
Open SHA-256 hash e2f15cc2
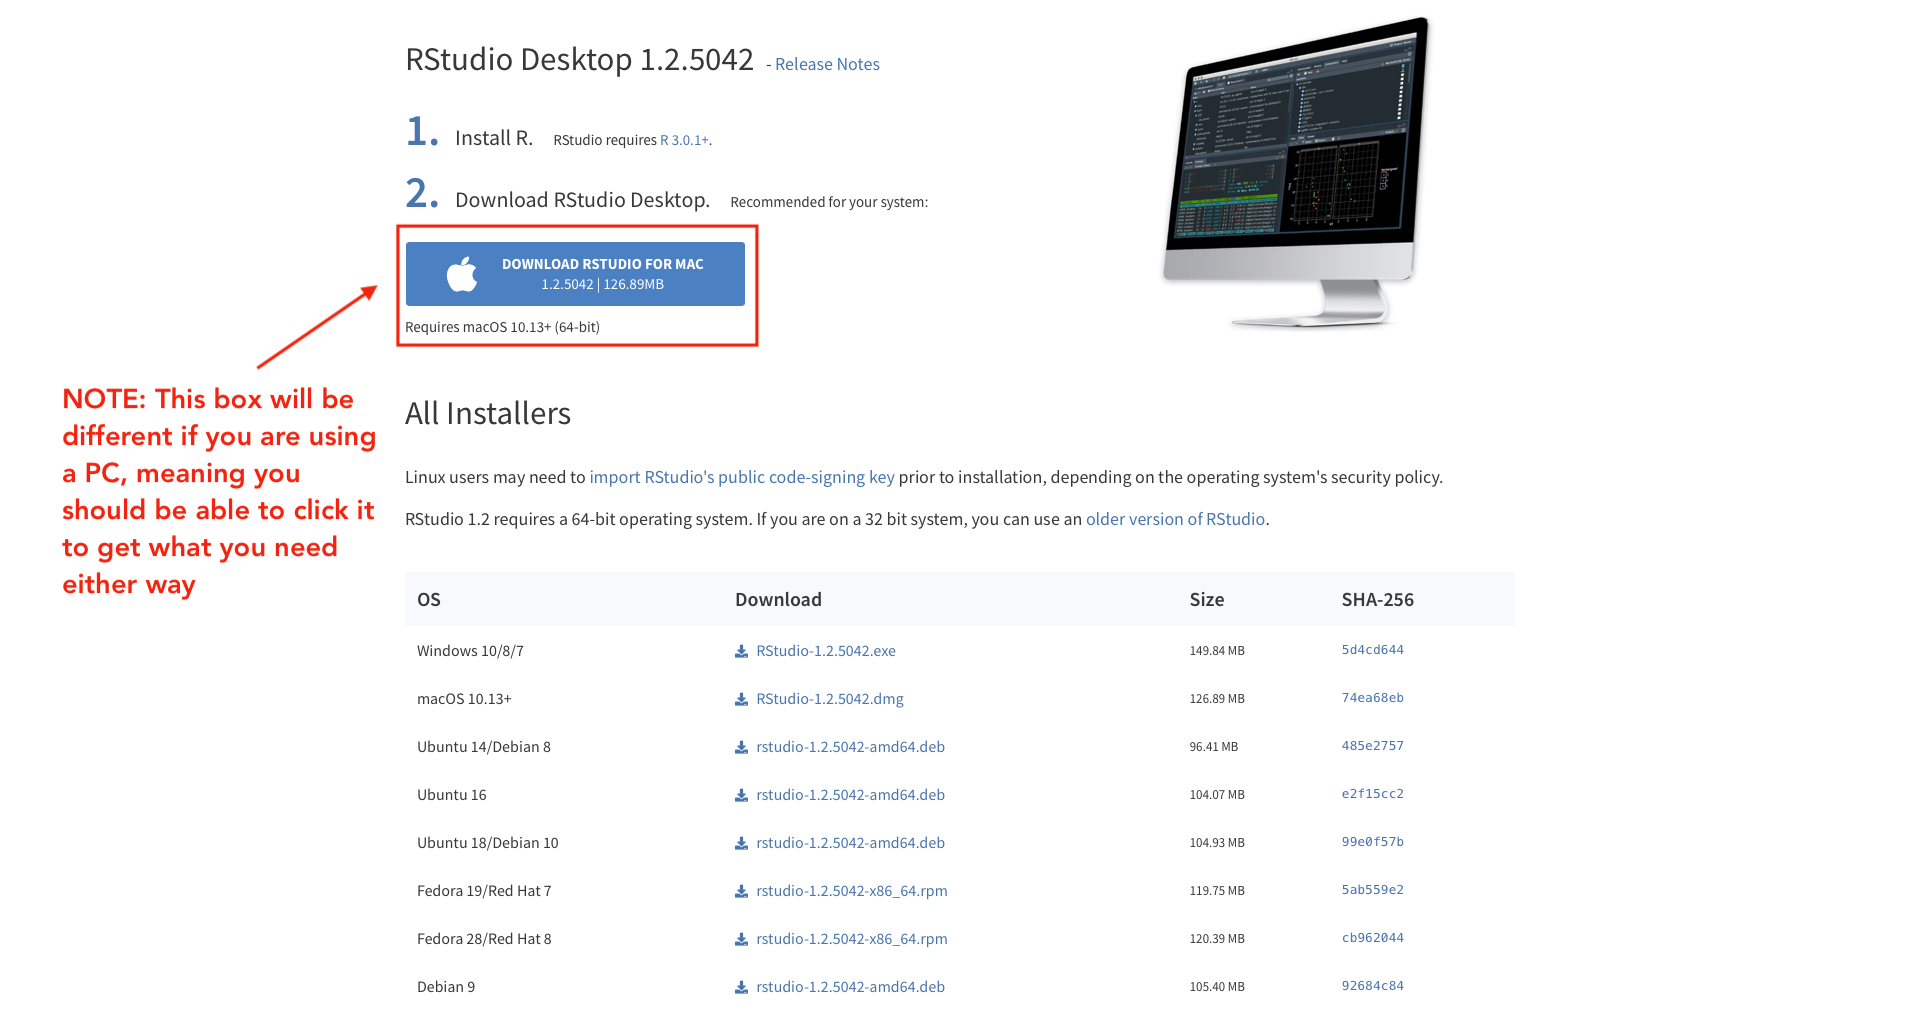pyautogui.click(x=1373, y=794)
